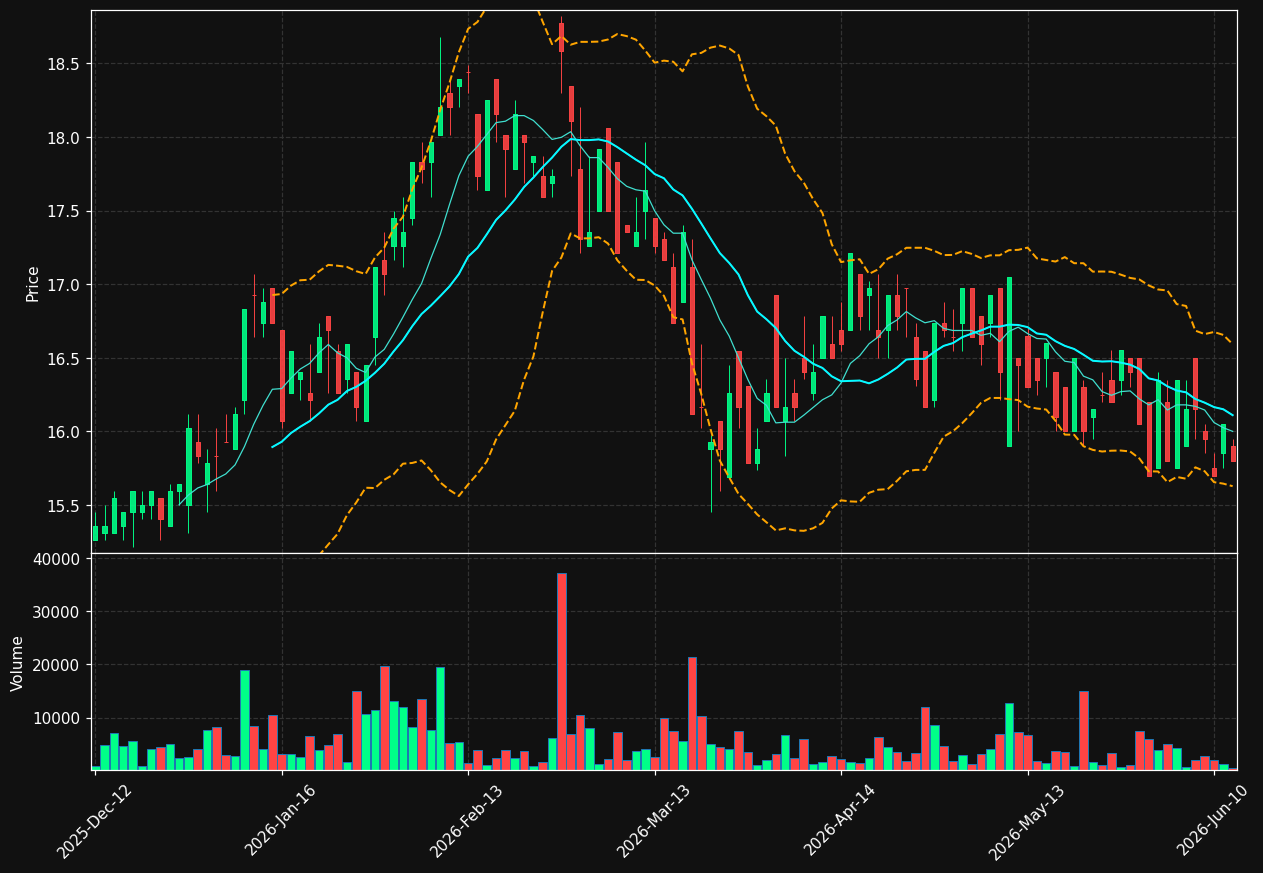This screenshot has height=873, width=1263.
Task: Click the 30000 volume tick label
Action: [x=57, y=612]
